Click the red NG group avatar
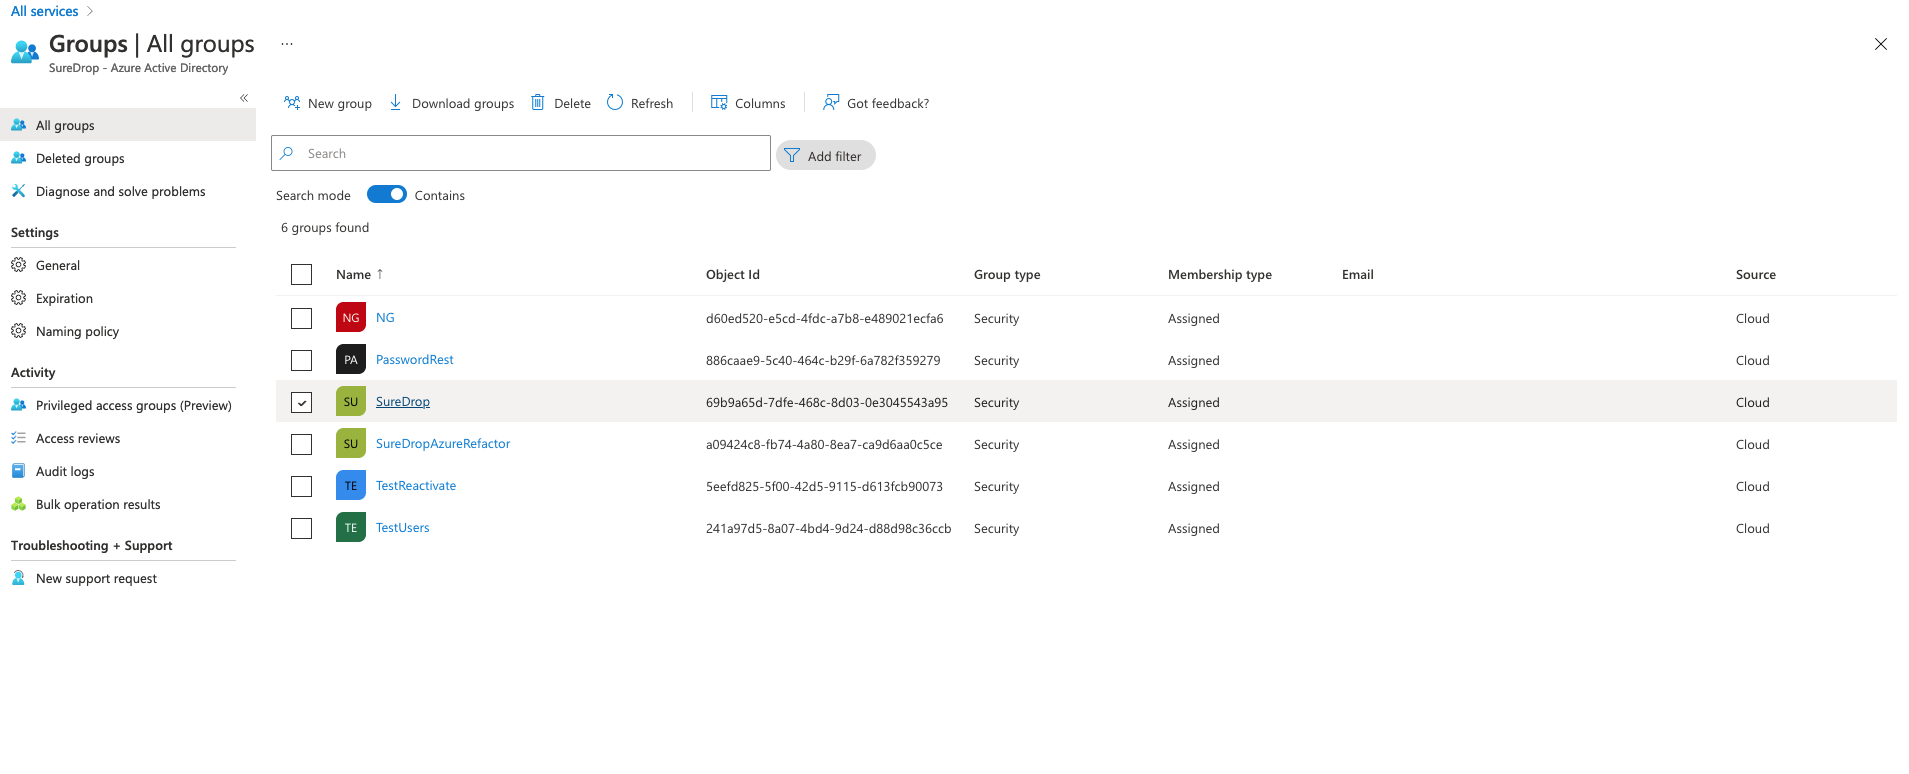The image size is (1909, 774). point(351,318)
